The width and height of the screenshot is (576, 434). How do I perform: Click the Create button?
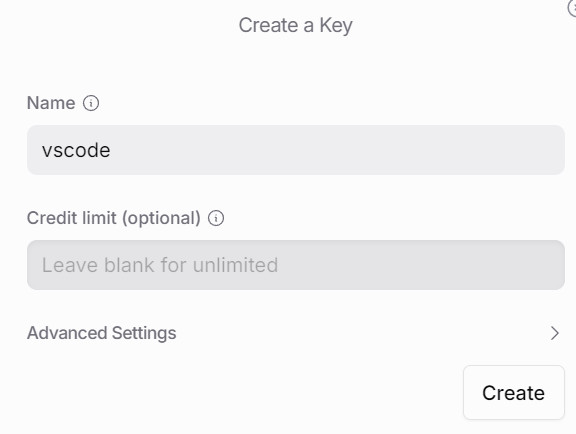point(514,392)
